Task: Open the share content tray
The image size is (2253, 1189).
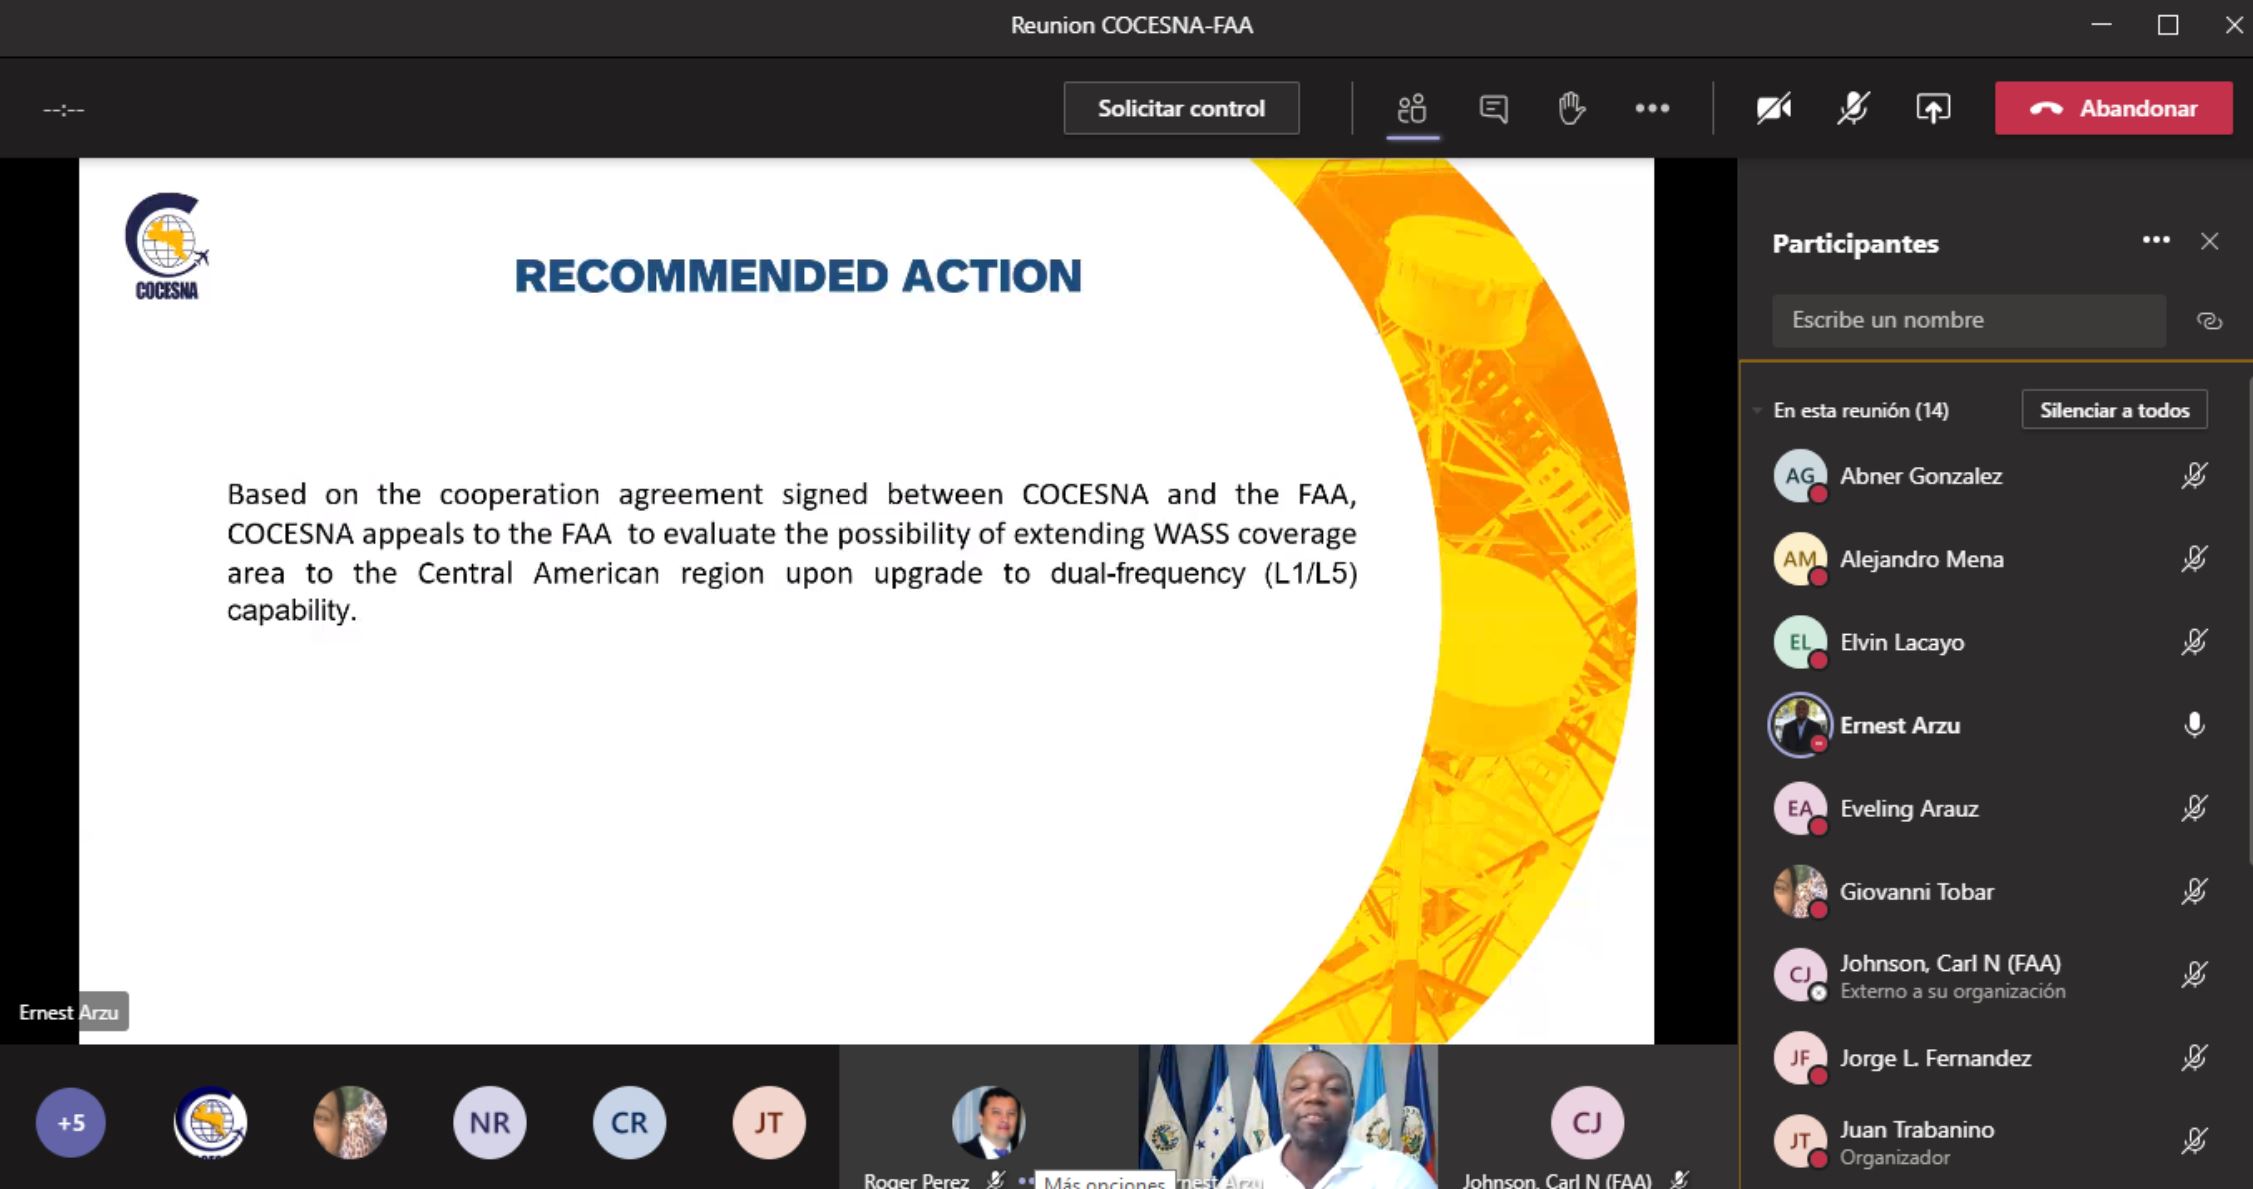Action: tap(1933, 108)
